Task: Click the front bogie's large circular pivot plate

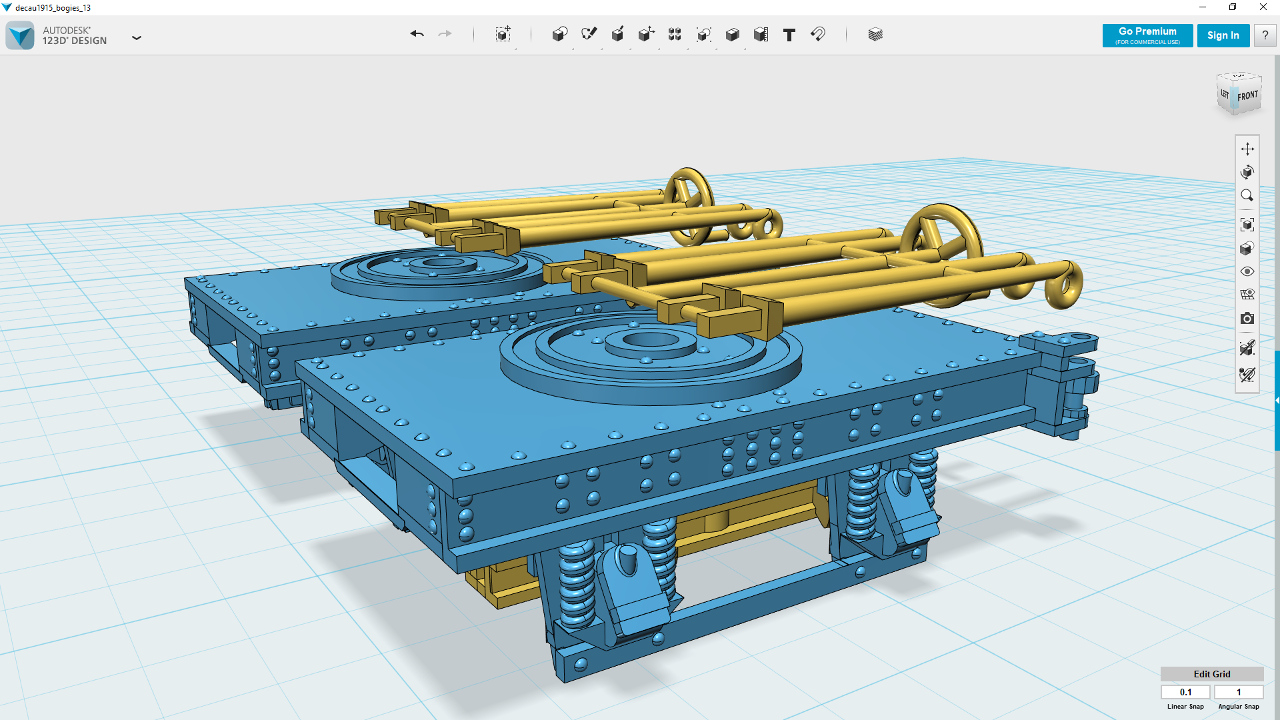Action: (651, 357)
